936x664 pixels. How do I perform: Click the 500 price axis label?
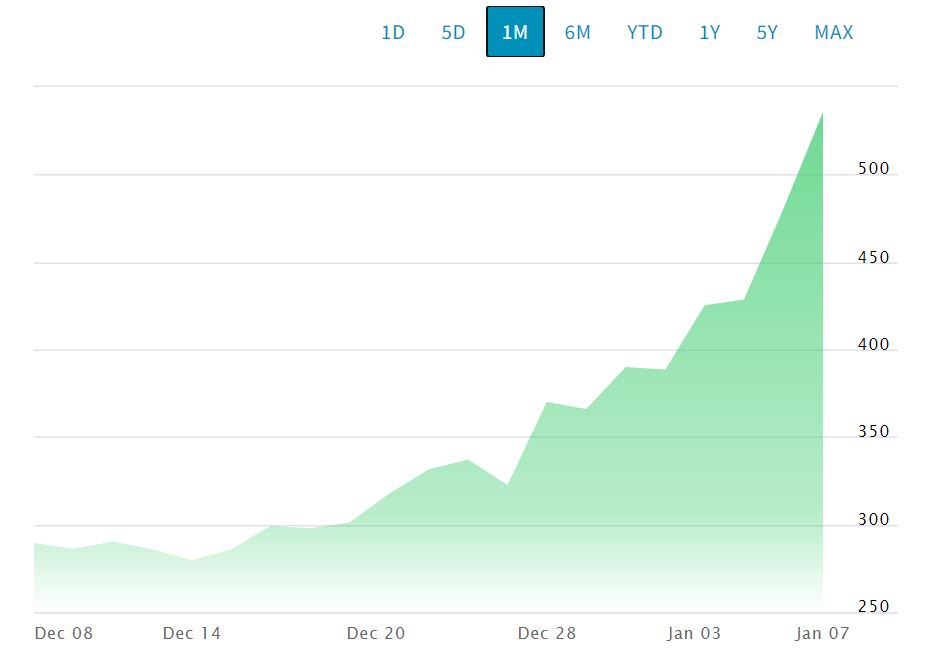tap(873, 169)
